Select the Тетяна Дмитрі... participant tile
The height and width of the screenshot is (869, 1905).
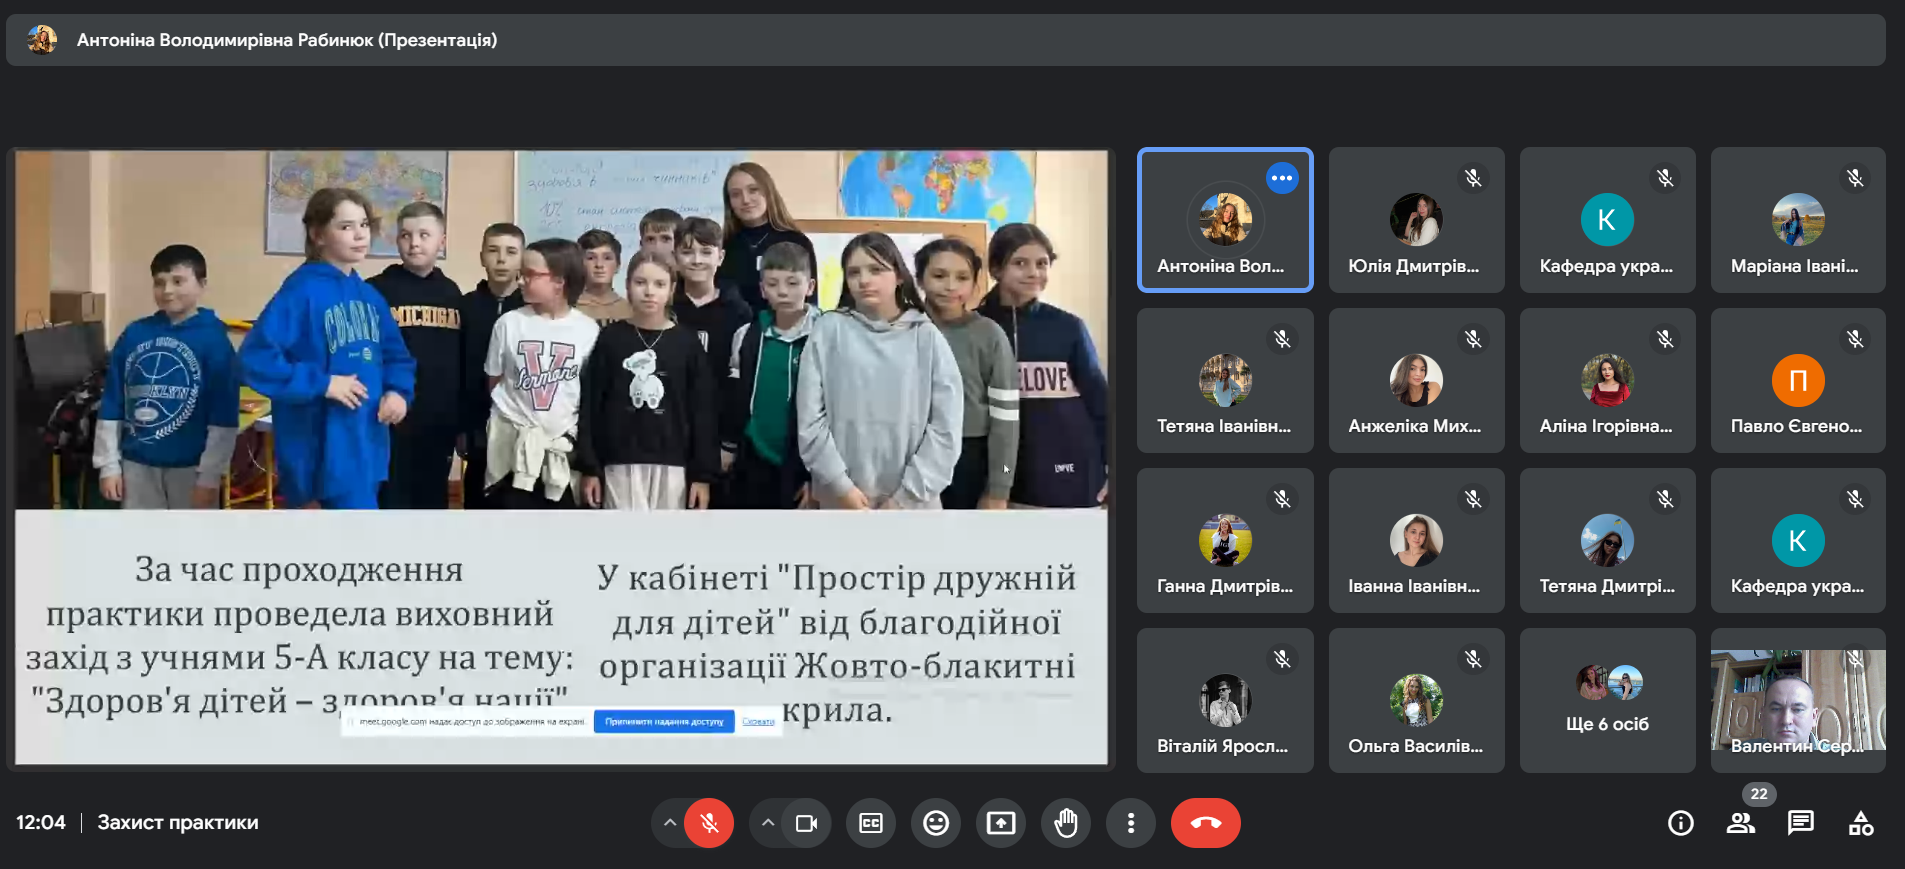point(1607,540)
